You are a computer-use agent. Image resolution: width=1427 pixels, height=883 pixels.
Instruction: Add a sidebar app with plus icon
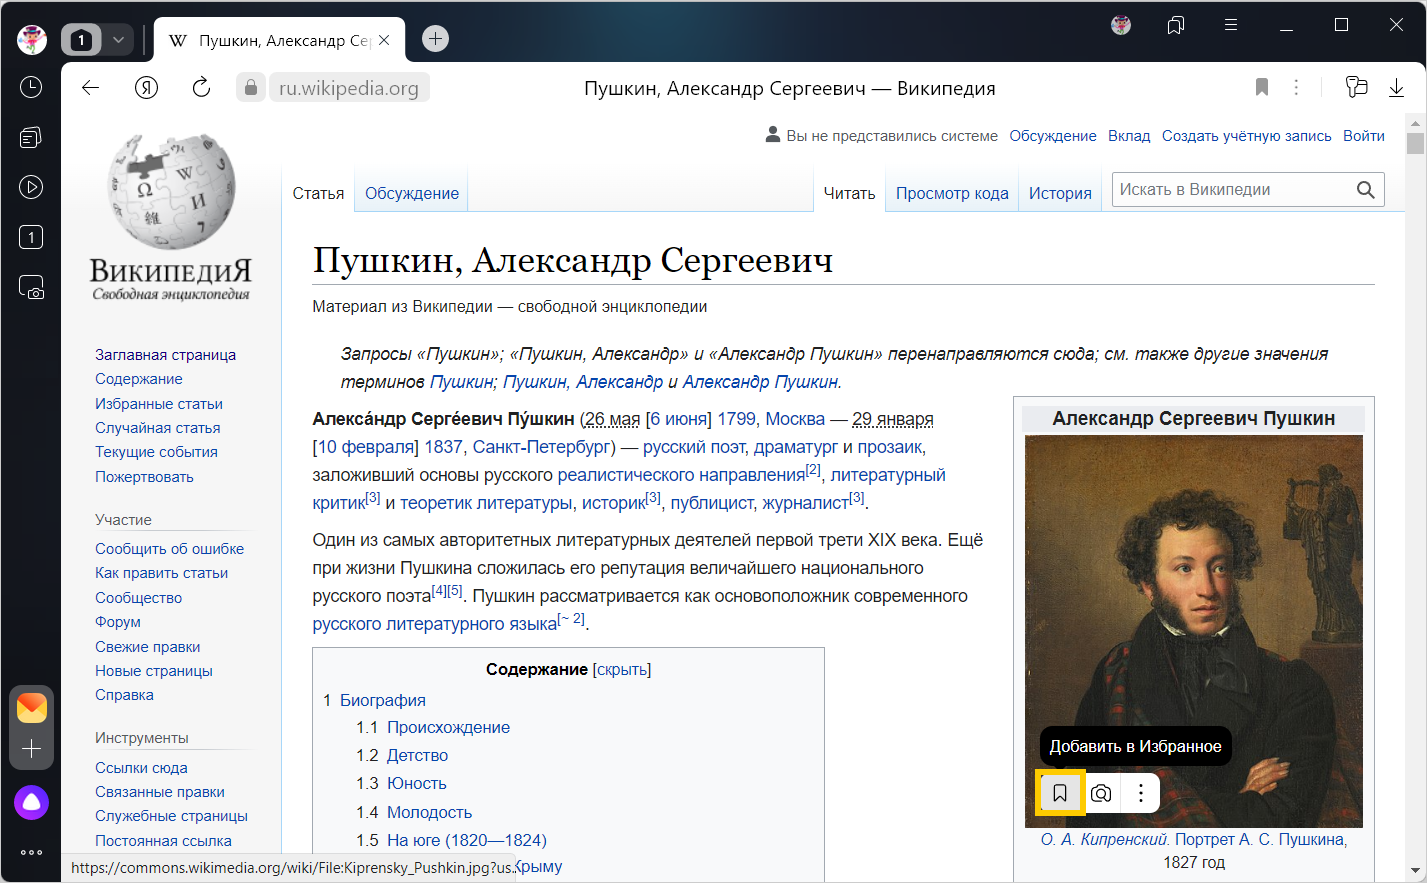click(x=32, y=749)
